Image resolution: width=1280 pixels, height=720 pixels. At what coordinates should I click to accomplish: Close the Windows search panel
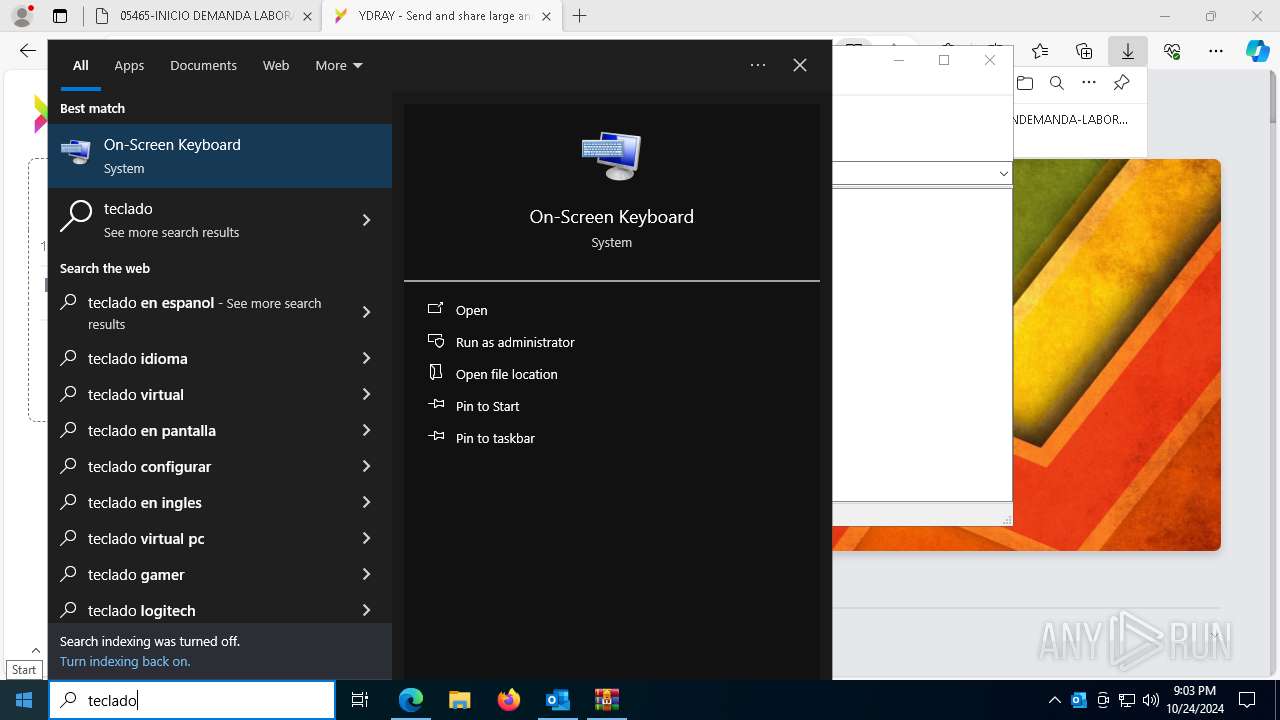pyautogui.click(x=800, y=65)
